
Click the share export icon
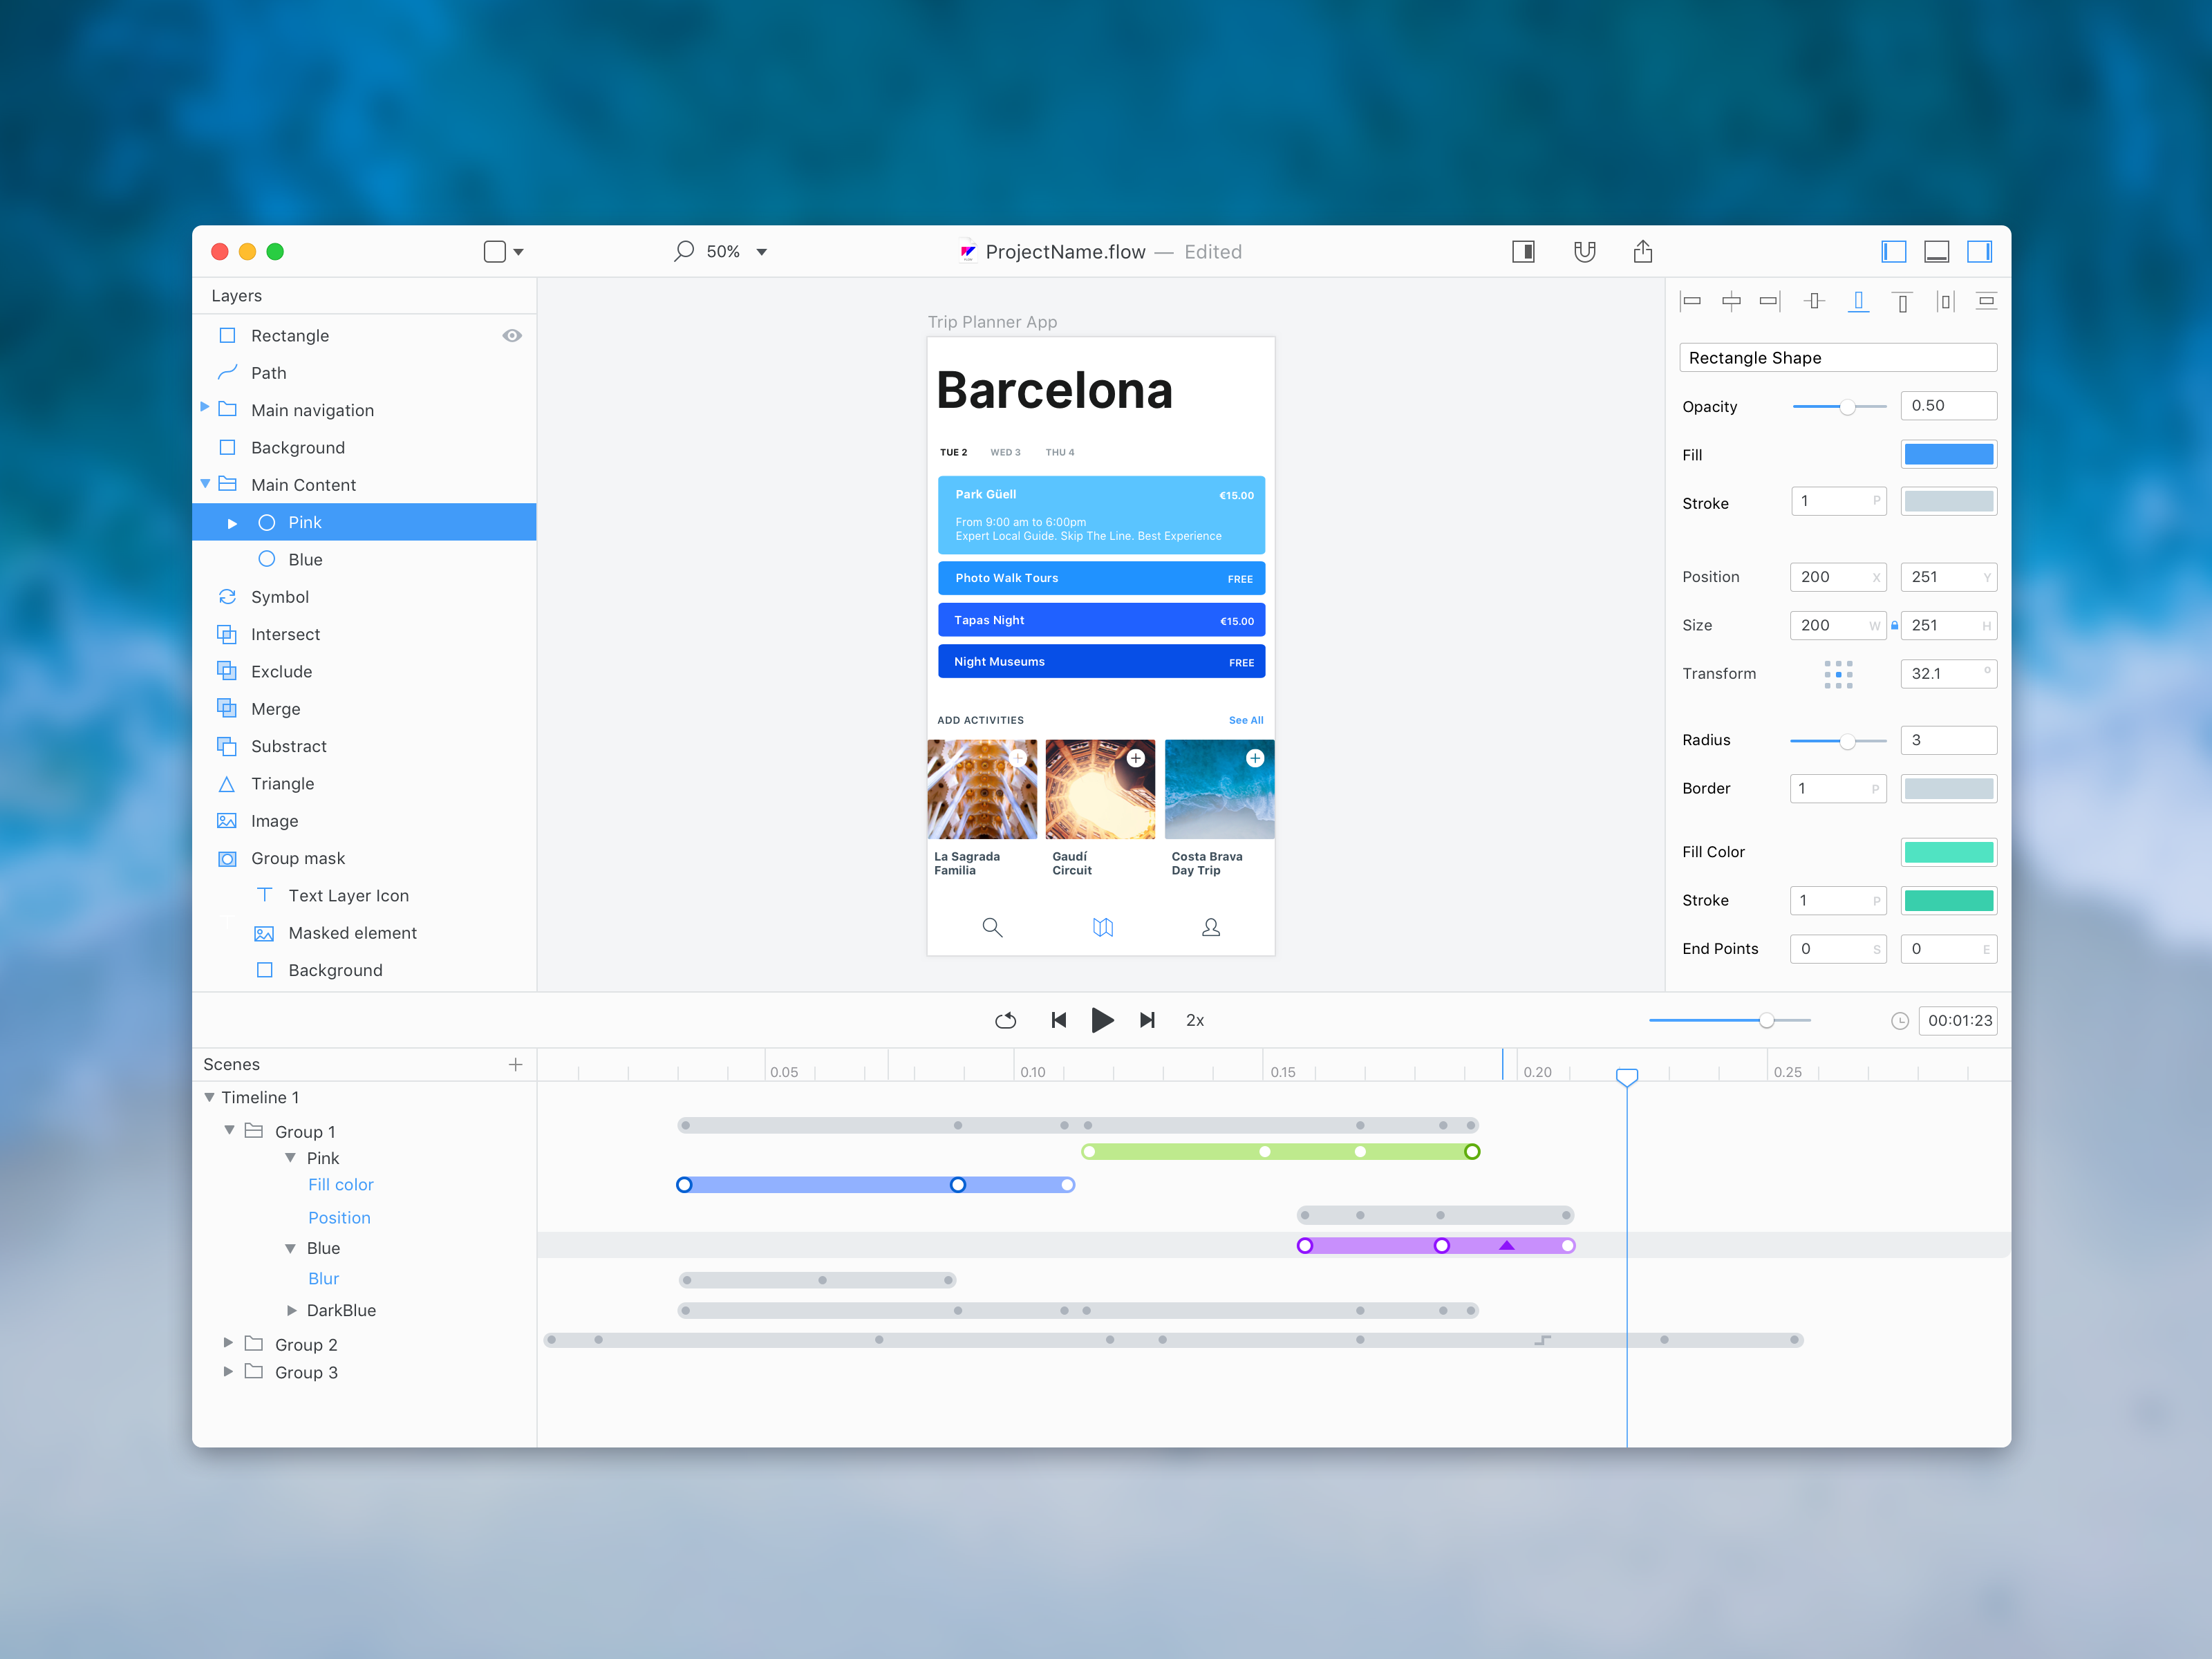click(1643, 251)
